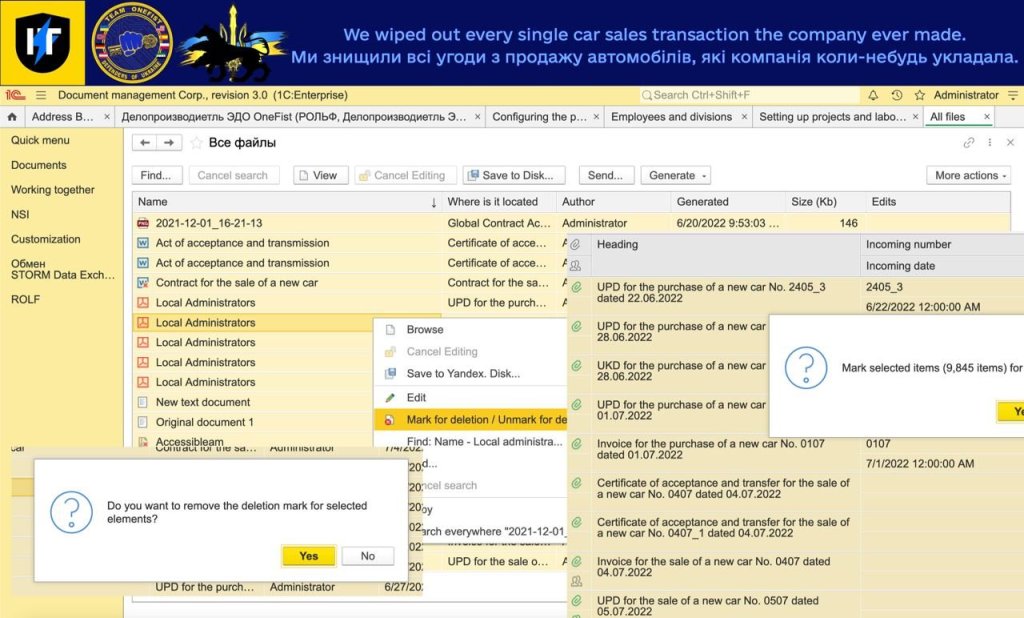
Task: Switch to Employees and divisions tab
Action: pyautogui.click(x=671, y=117)
